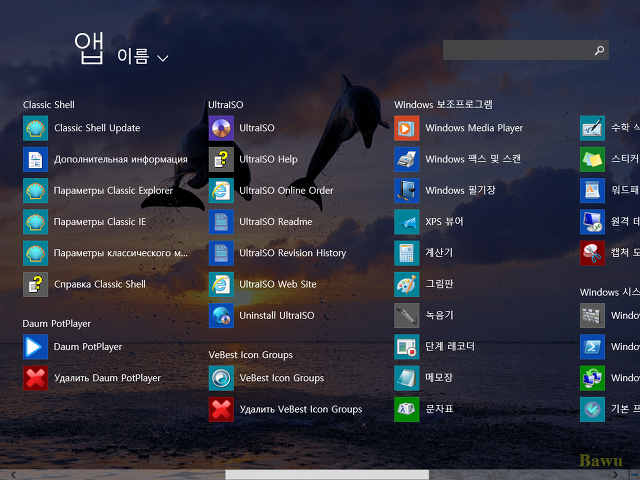640x480 pixels.
Task: Click the Uninstall UltraISO icon
Action: (x=221, y=316)
